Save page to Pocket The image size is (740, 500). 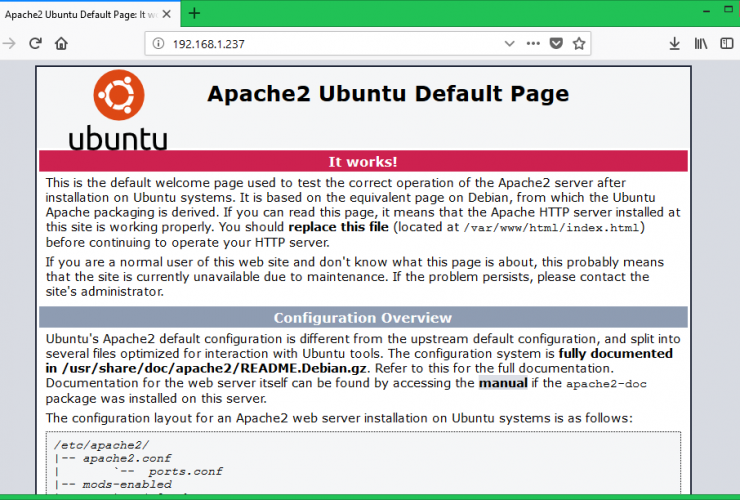point(556,44)
